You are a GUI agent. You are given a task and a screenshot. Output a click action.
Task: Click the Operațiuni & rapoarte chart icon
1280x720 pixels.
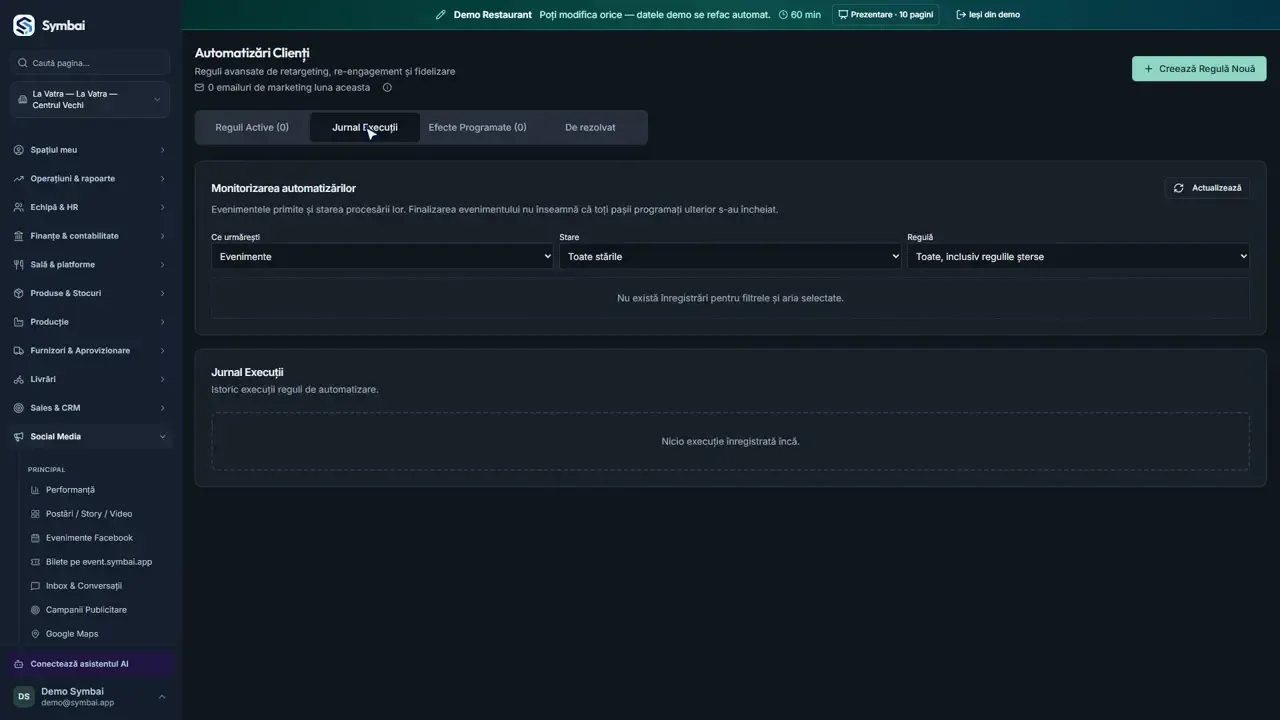click(x=19, y=179)
